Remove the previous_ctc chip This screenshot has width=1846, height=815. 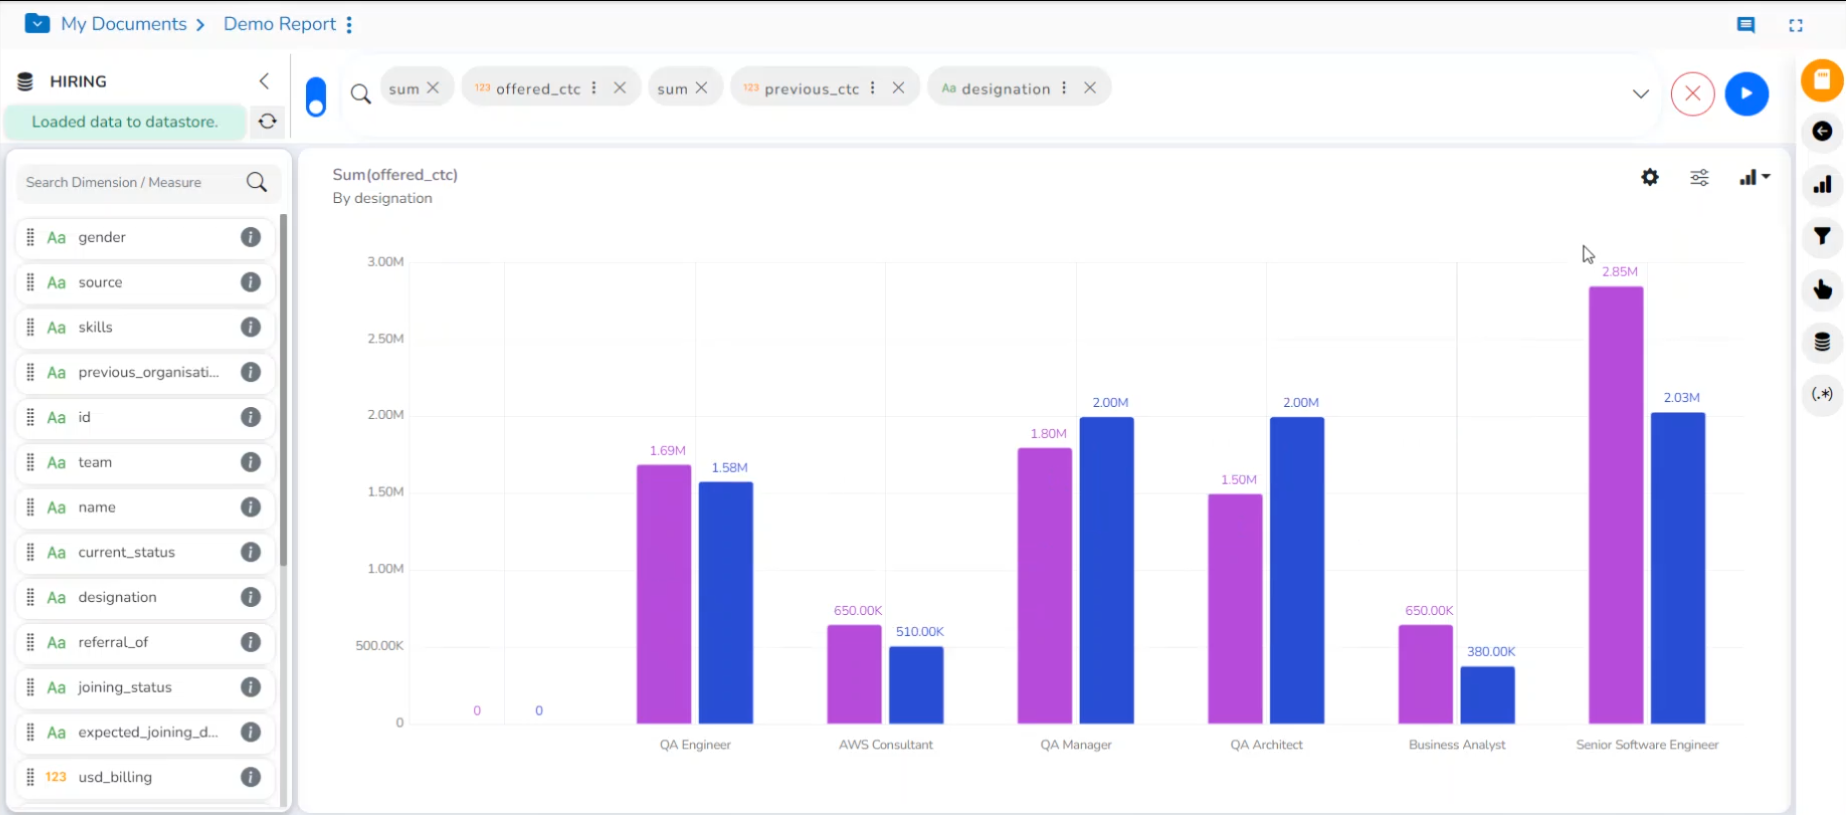[x=899, y=88]
